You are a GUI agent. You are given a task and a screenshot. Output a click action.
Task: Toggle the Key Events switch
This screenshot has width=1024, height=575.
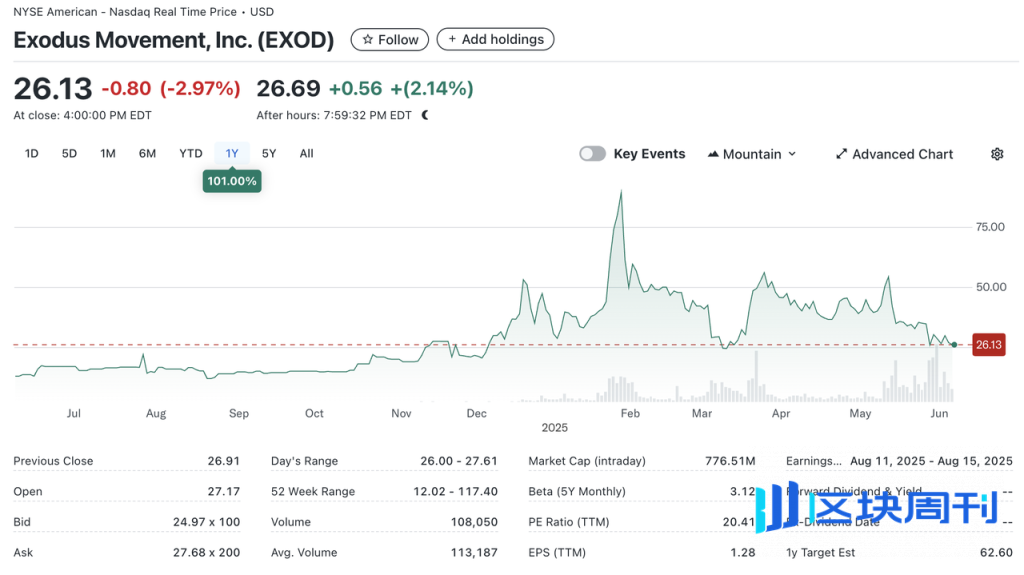tap(592, 154)
